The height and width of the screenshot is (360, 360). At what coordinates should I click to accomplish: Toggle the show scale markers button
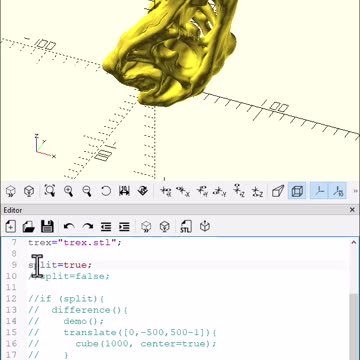pyautogui.click(x=338, y=191)
